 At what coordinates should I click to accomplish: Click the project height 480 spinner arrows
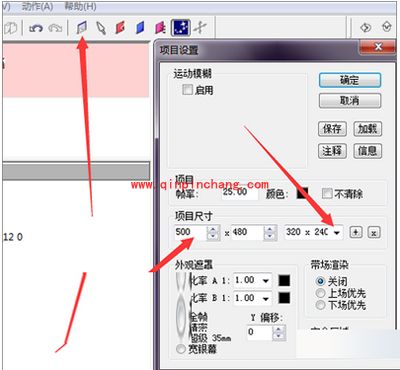pyautogui.click(x=270, y=232)
